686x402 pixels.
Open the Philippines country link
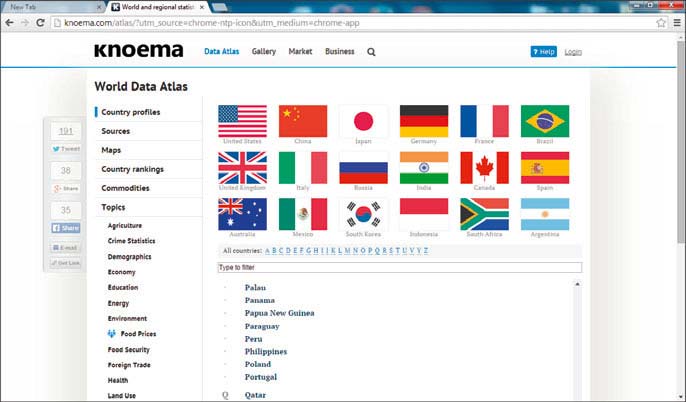pos(266,352)
